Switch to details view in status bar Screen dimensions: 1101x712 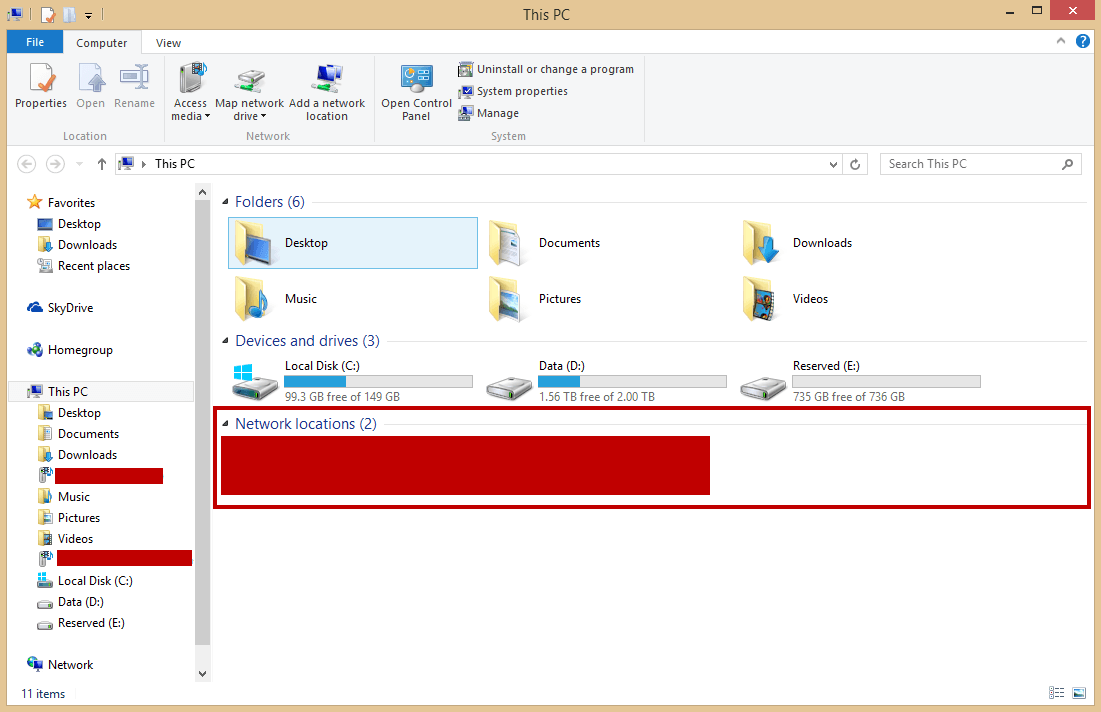click(x=1057, y=693)
